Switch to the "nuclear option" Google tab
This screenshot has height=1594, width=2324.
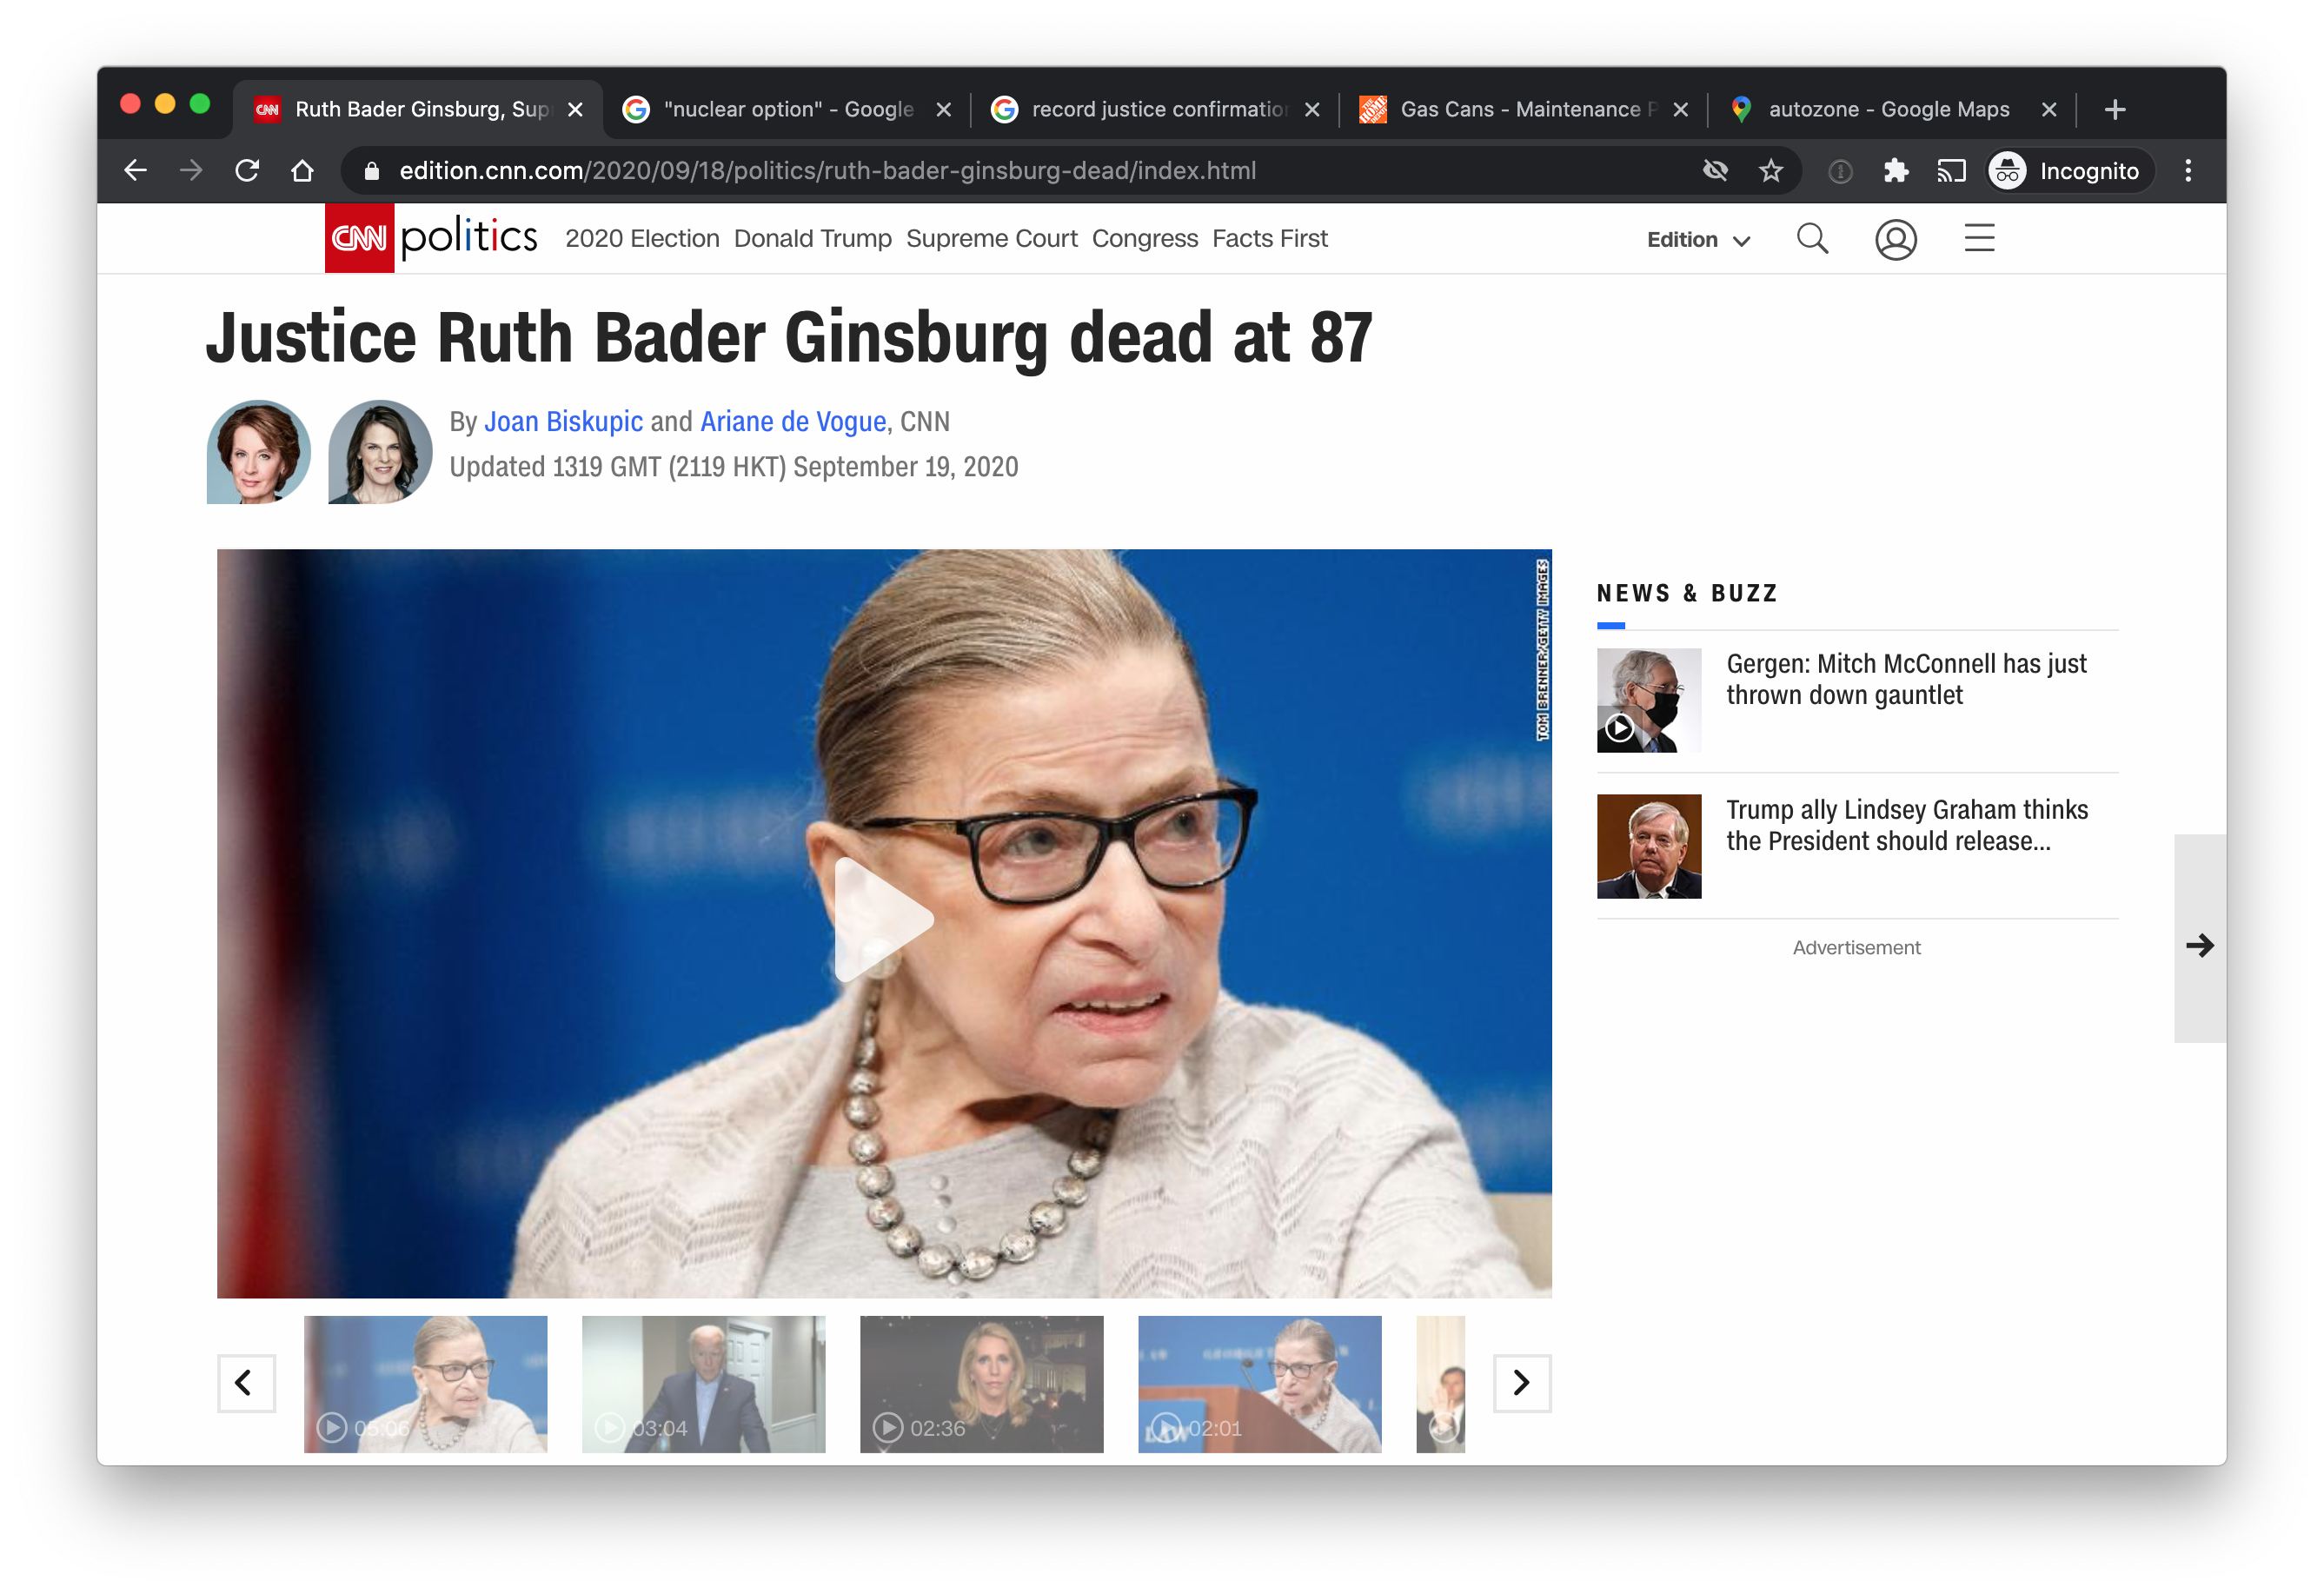786,109
